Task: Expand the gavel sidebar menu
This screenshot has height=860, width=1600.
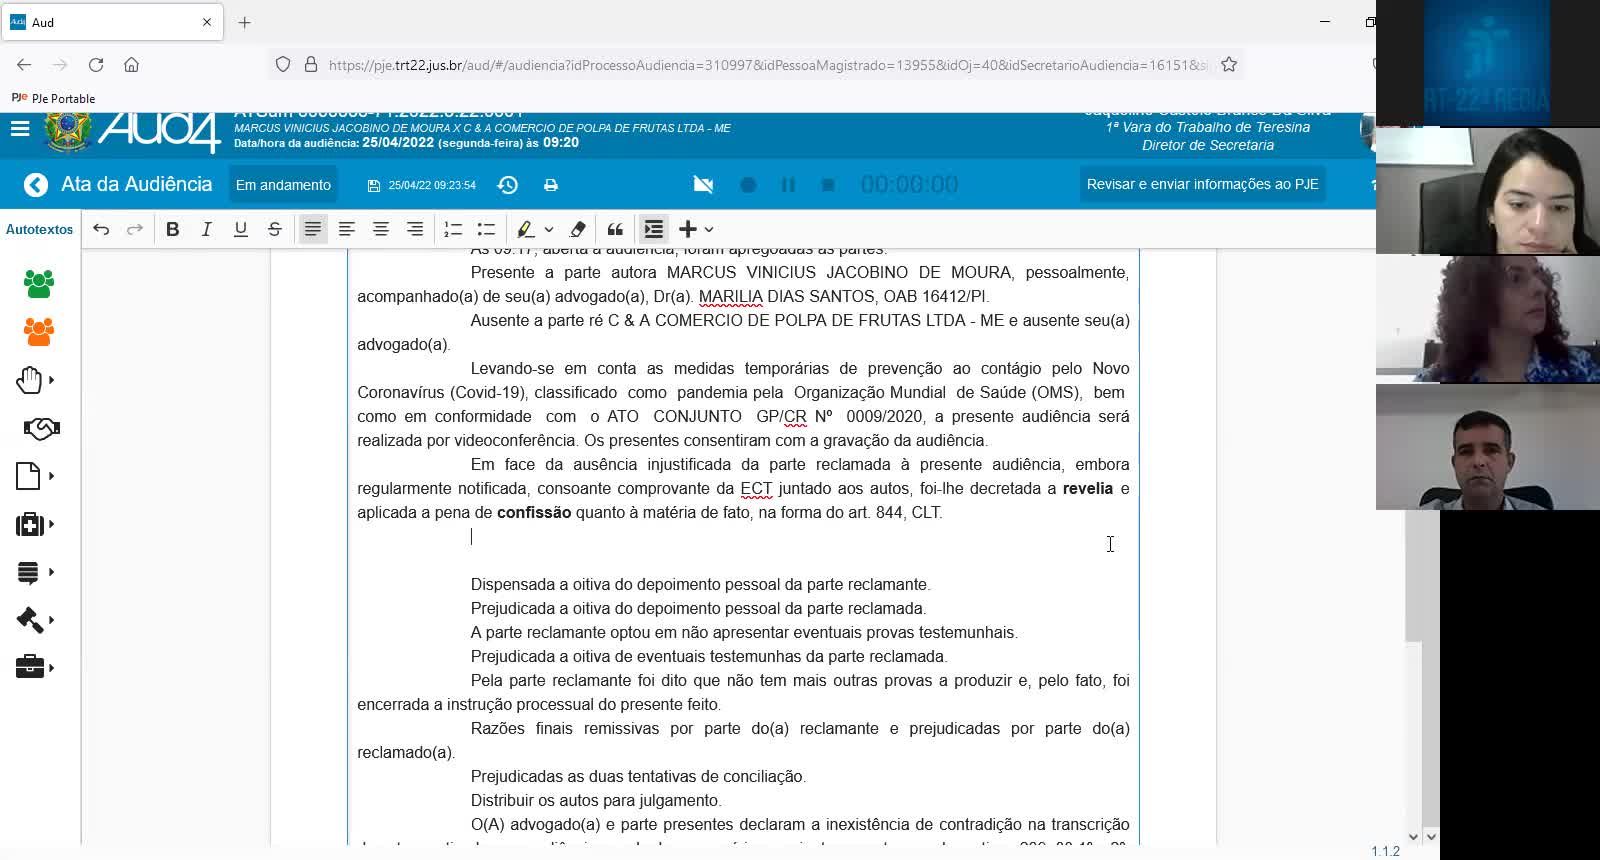Action: pos(34,620)
